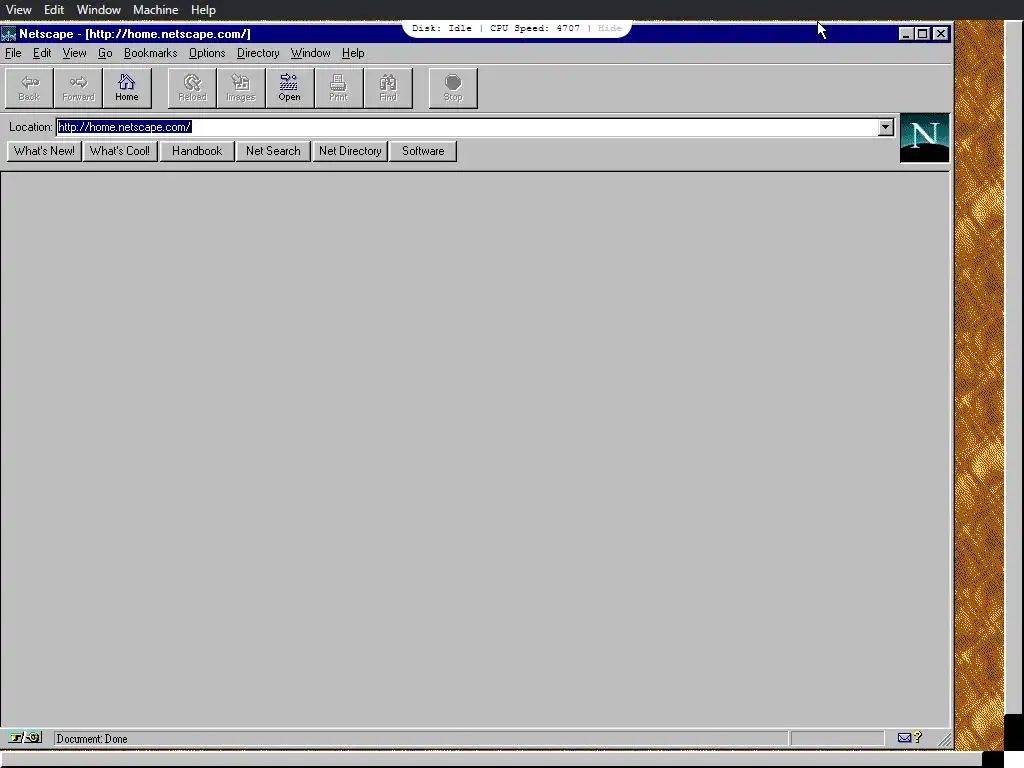Click the Images toolbar button
1024x768 pixels.
[241, 88]
